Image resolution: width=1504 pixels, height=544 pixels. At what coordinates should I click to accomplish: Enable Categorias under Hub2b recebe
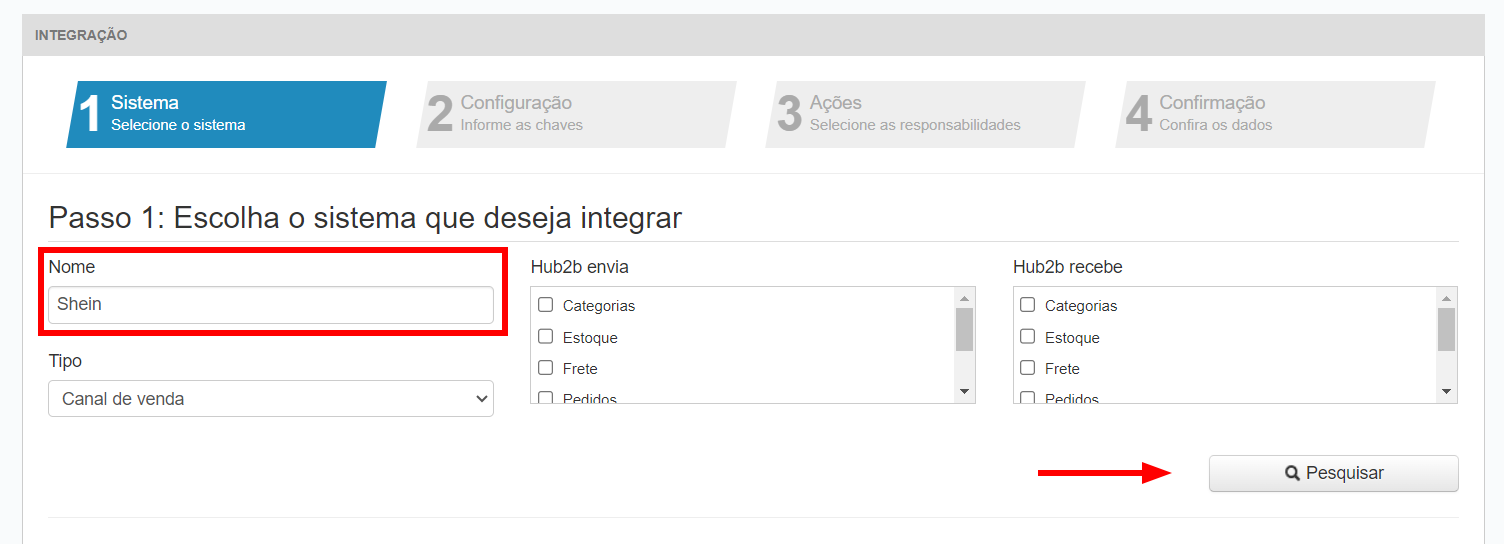pos(1027,305)
